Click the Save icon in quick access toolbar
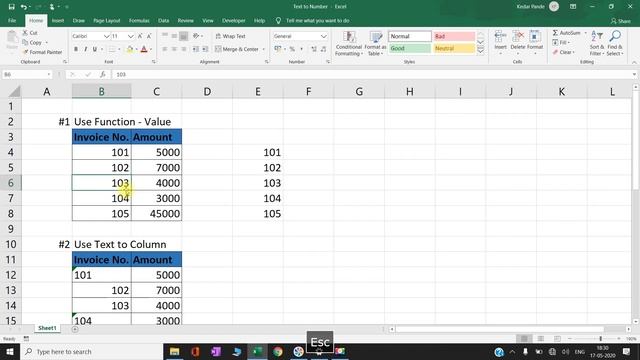Screen dimensions: 640x360 11,7
